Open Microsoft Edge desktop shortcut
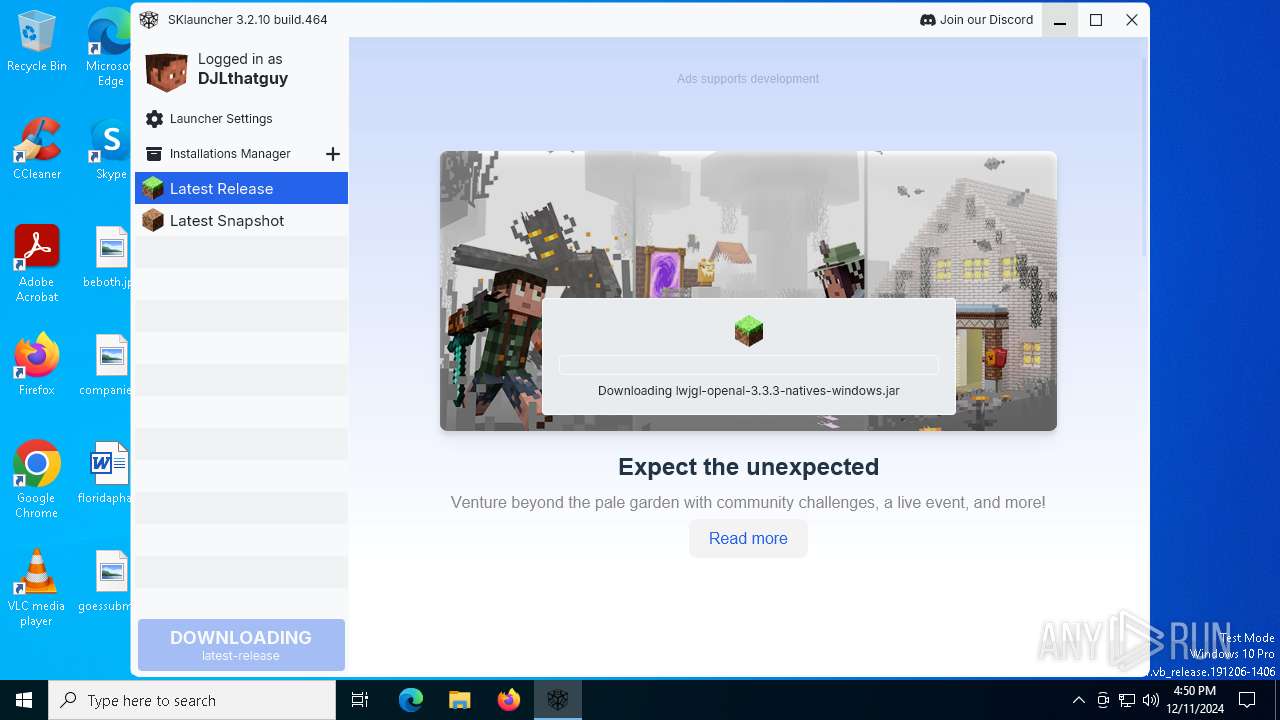Viewport: 1280px width, 720px height. point(110,48)
